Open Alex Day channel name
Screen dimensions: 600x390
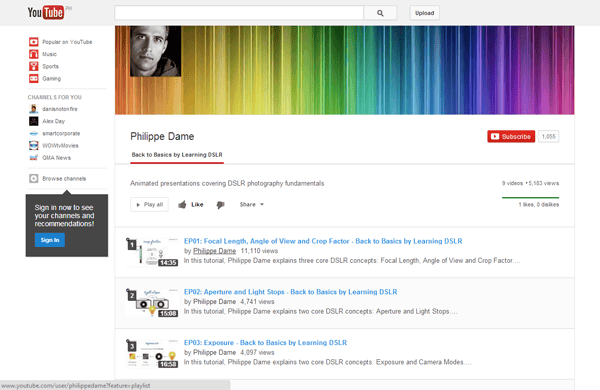coord(54,121)
